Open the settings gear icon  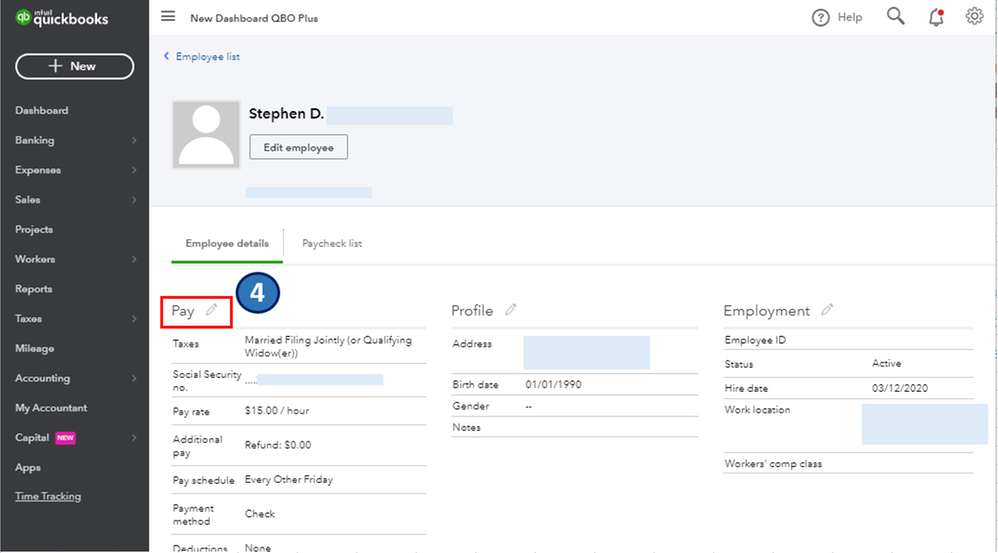974,16
